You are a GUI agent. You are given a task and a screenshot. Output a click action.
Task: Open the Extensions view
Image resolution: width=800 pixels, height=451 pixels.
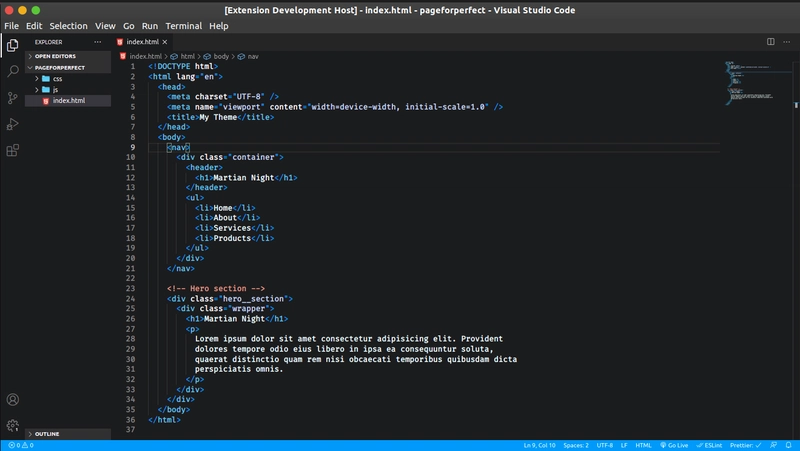[x=12, y=151]
